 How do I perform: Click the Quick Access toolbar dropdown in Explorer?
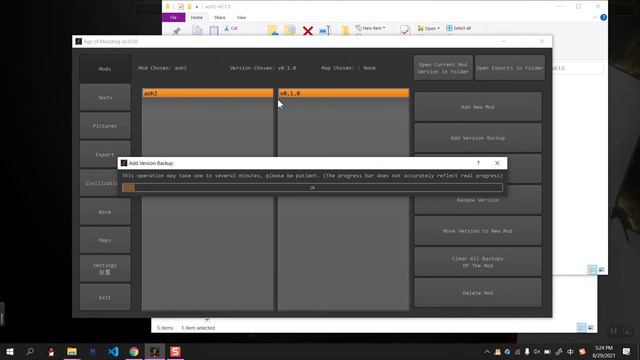(x=197, y=7)
